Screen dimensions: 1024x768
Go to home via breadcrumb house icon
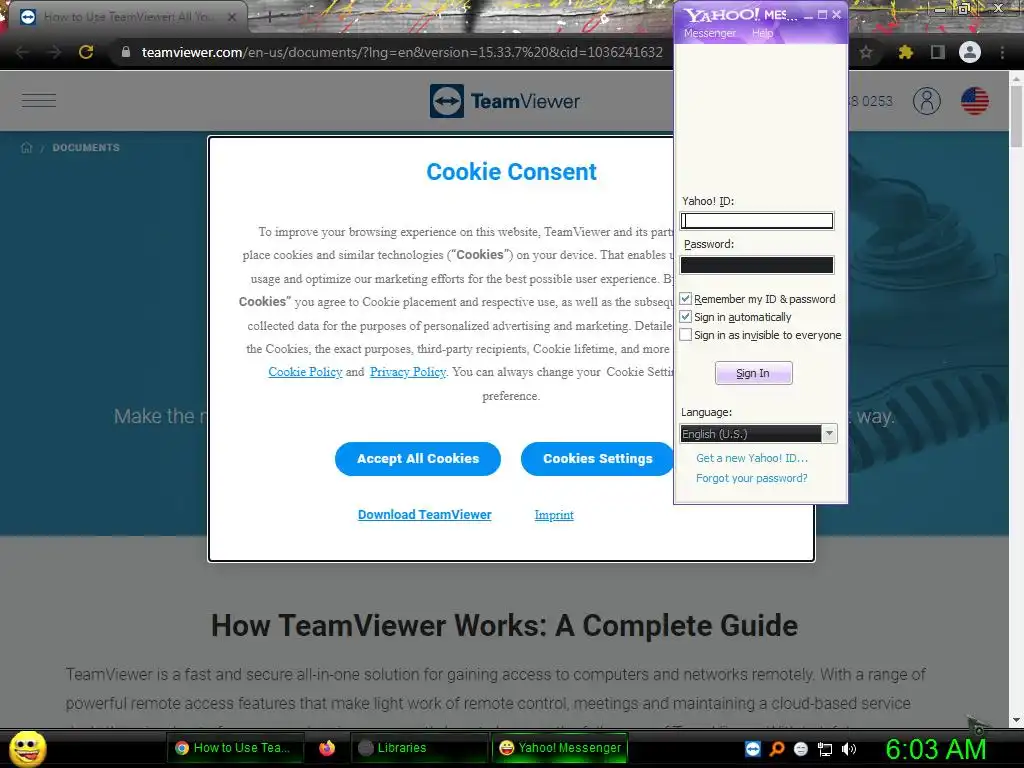27,148
